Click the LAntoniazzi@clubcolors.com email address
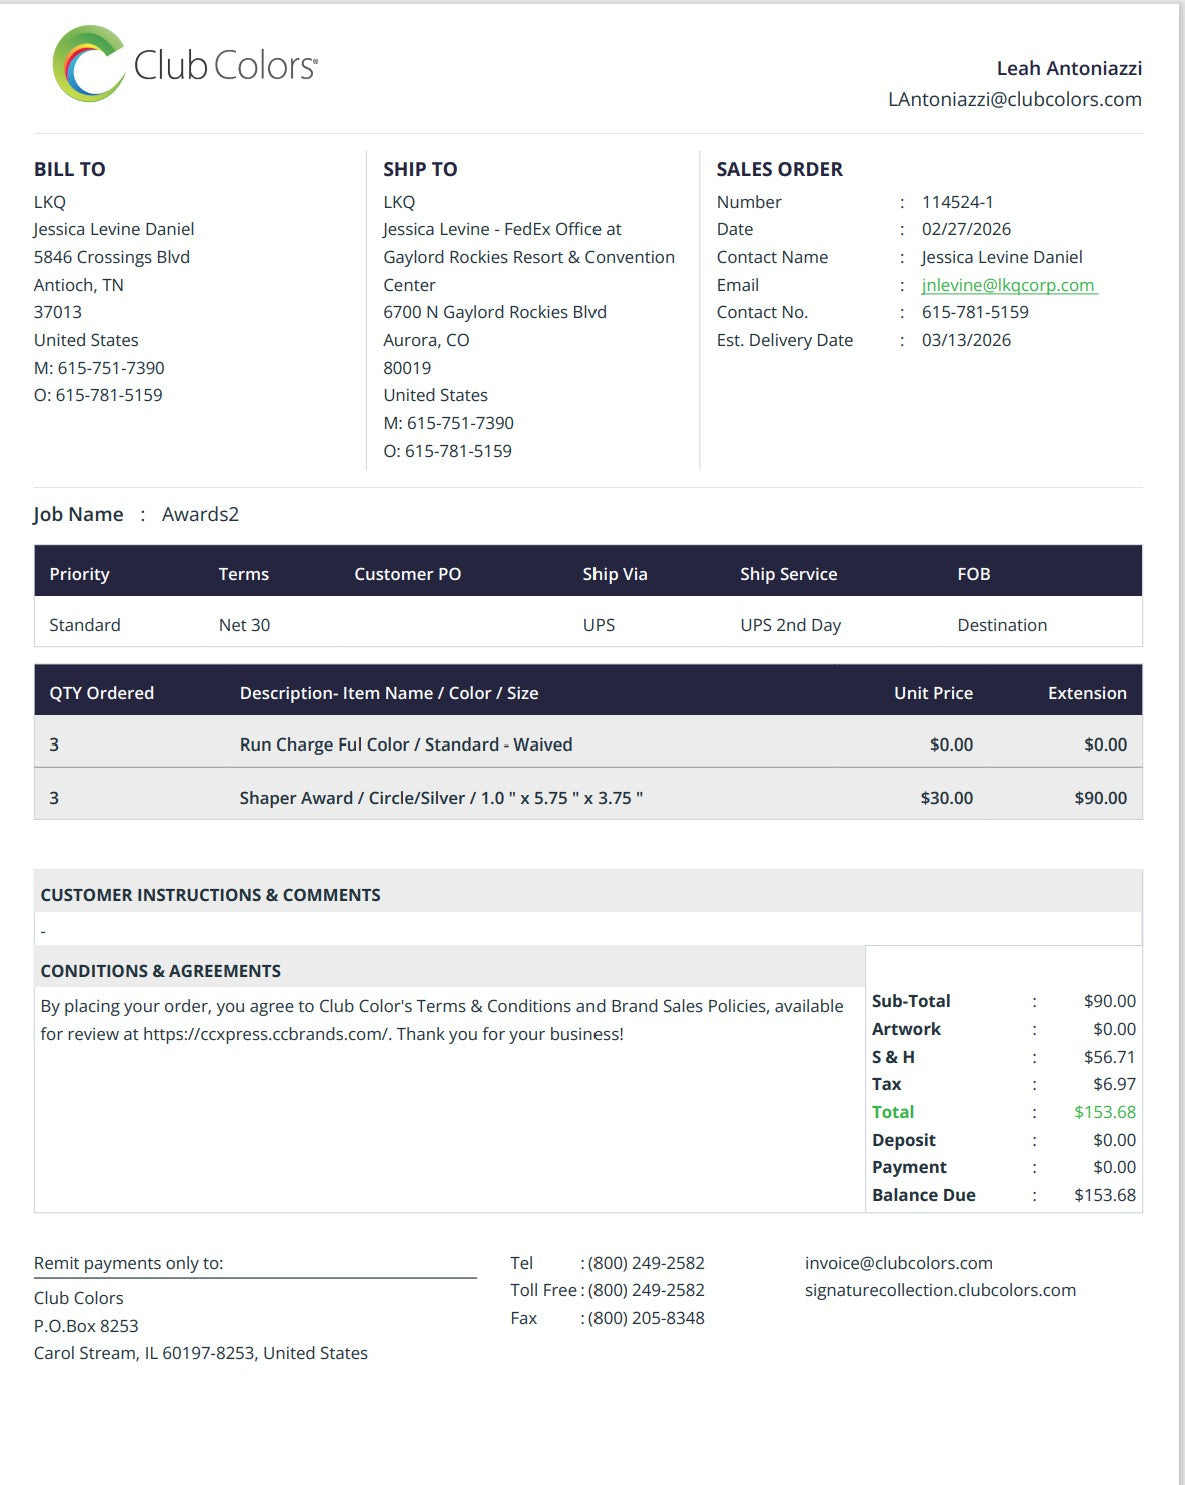 click(1014, 99)
